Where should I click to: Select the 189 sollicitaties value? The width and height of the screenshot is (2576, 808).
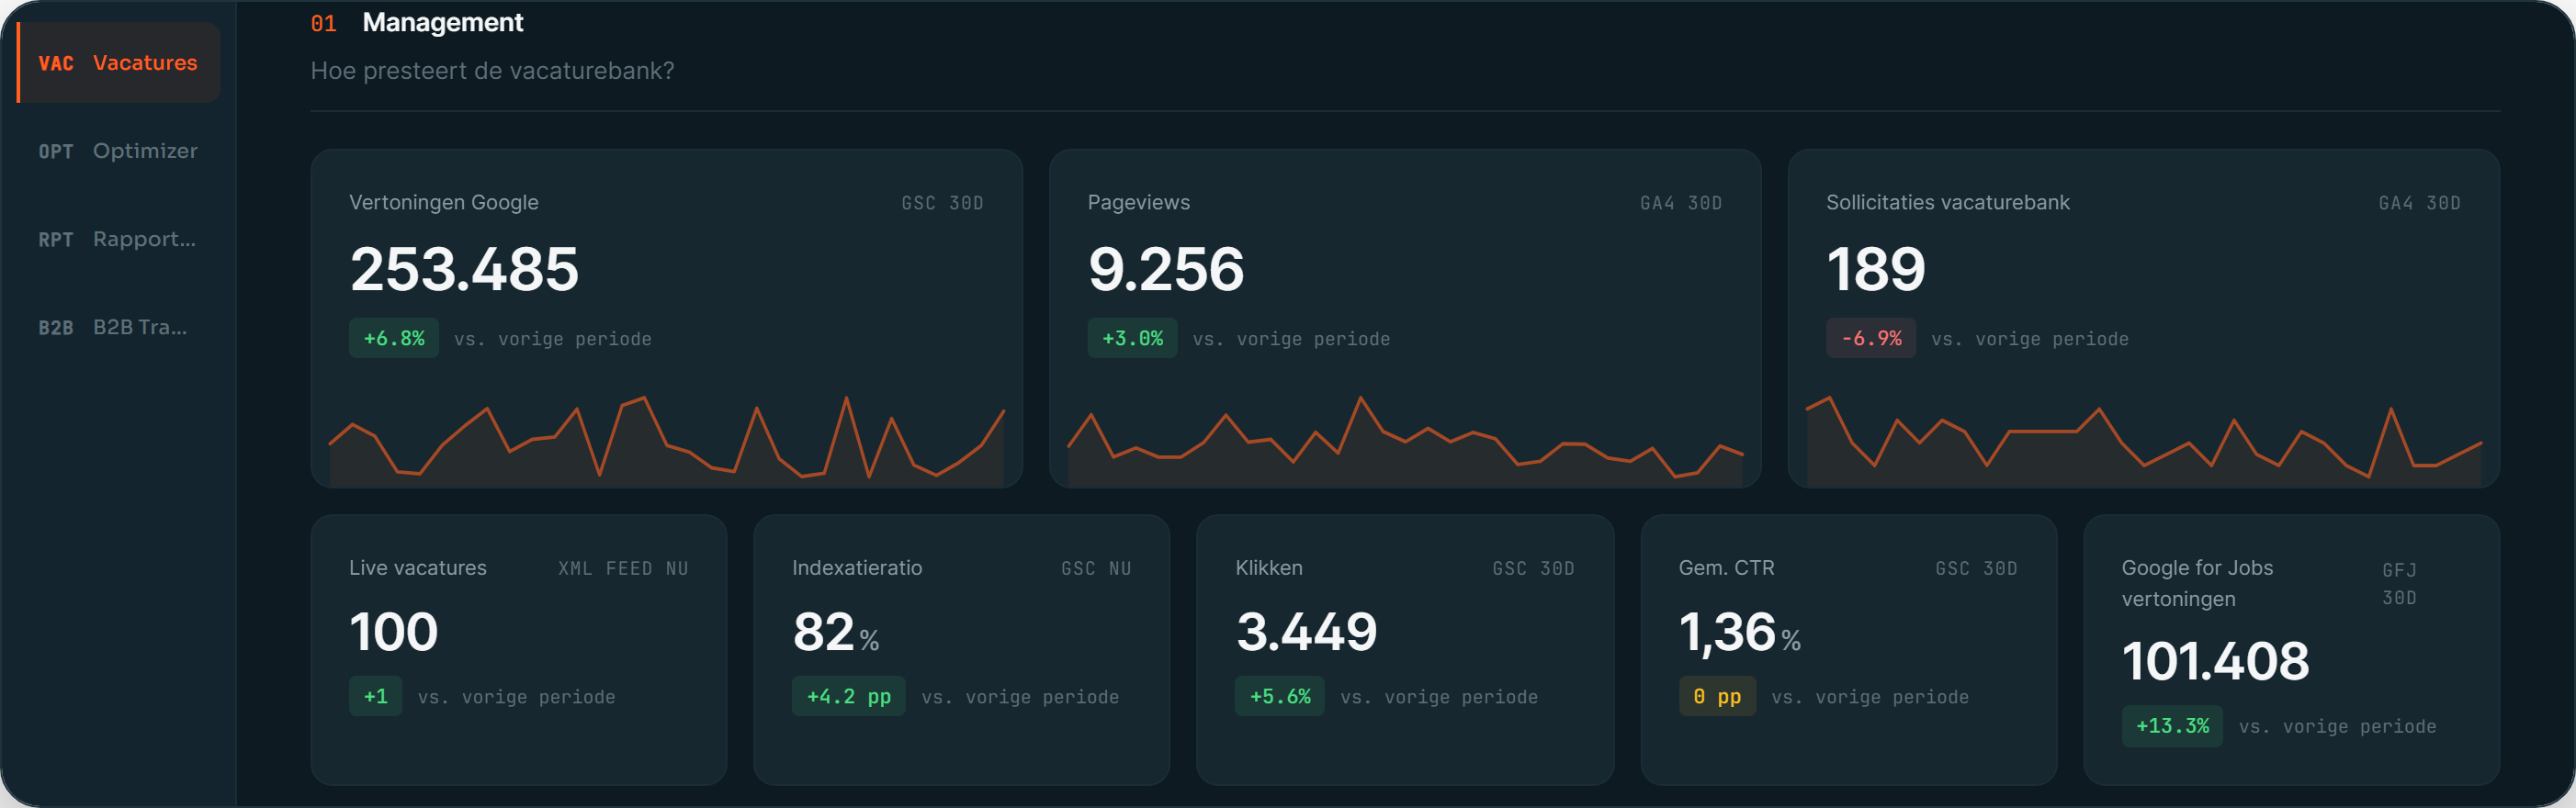1875,269
